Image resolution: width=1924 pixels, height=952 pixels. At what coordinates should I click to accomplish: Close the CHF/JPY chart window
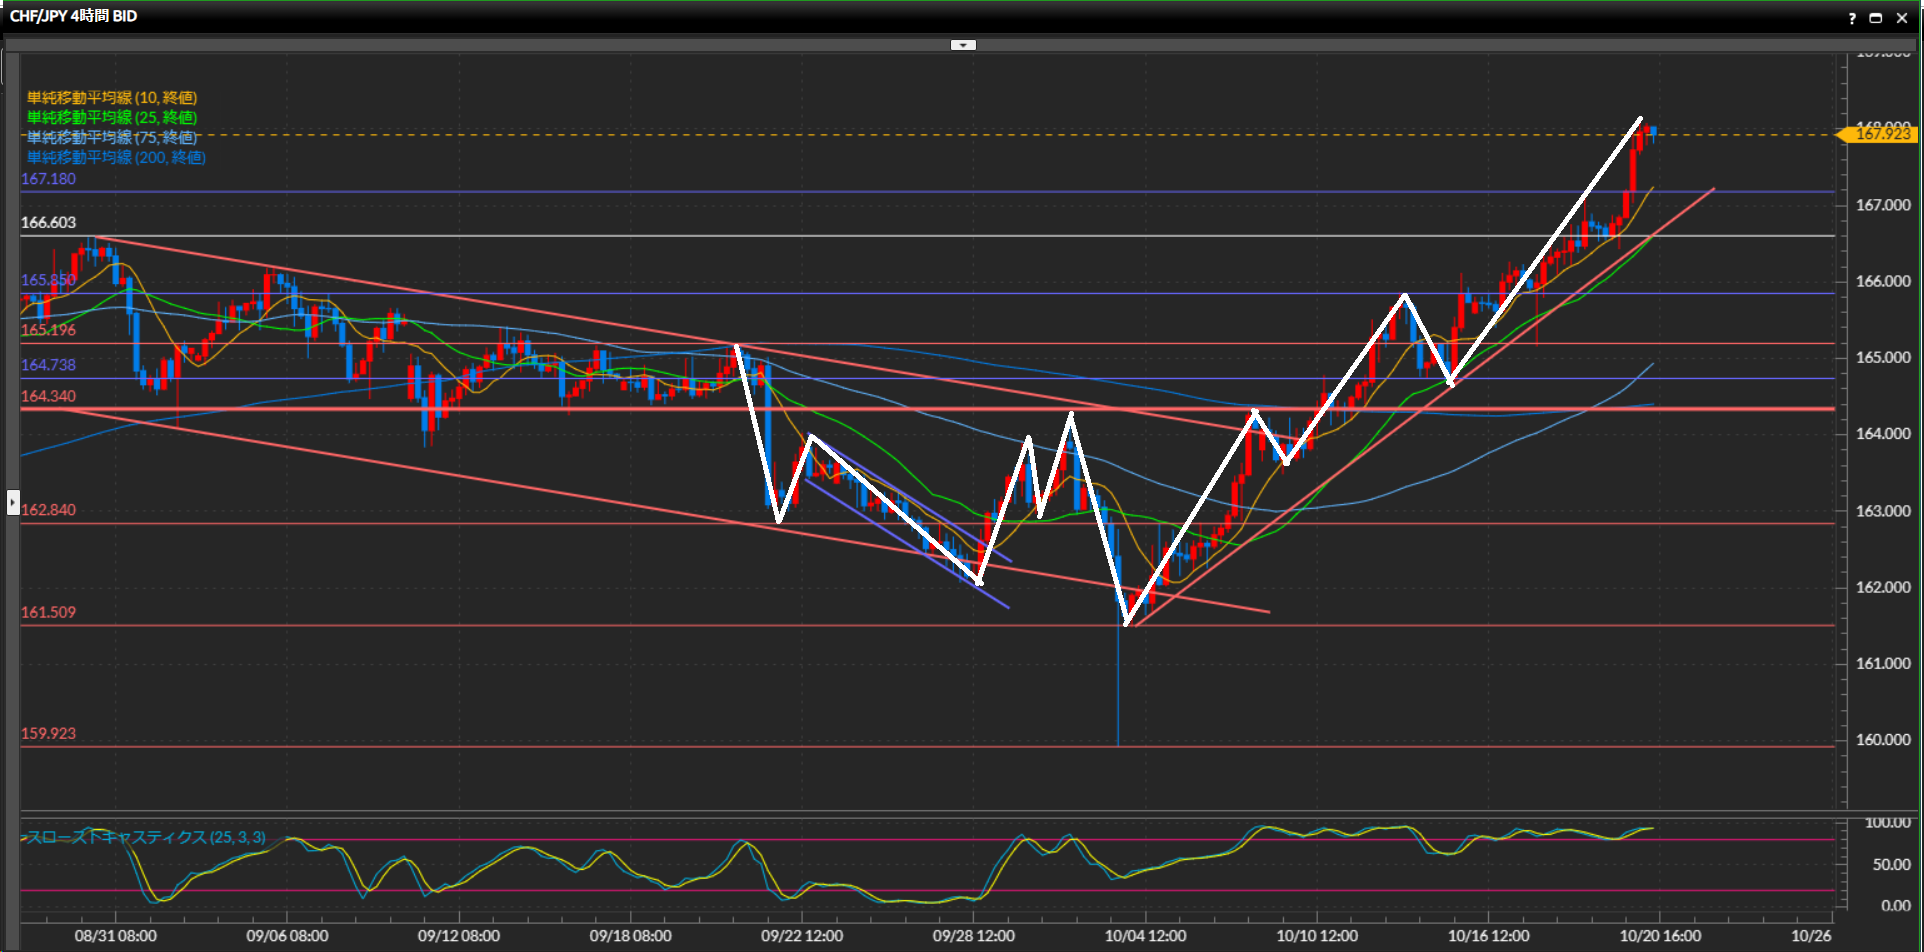click(1902, 18)
